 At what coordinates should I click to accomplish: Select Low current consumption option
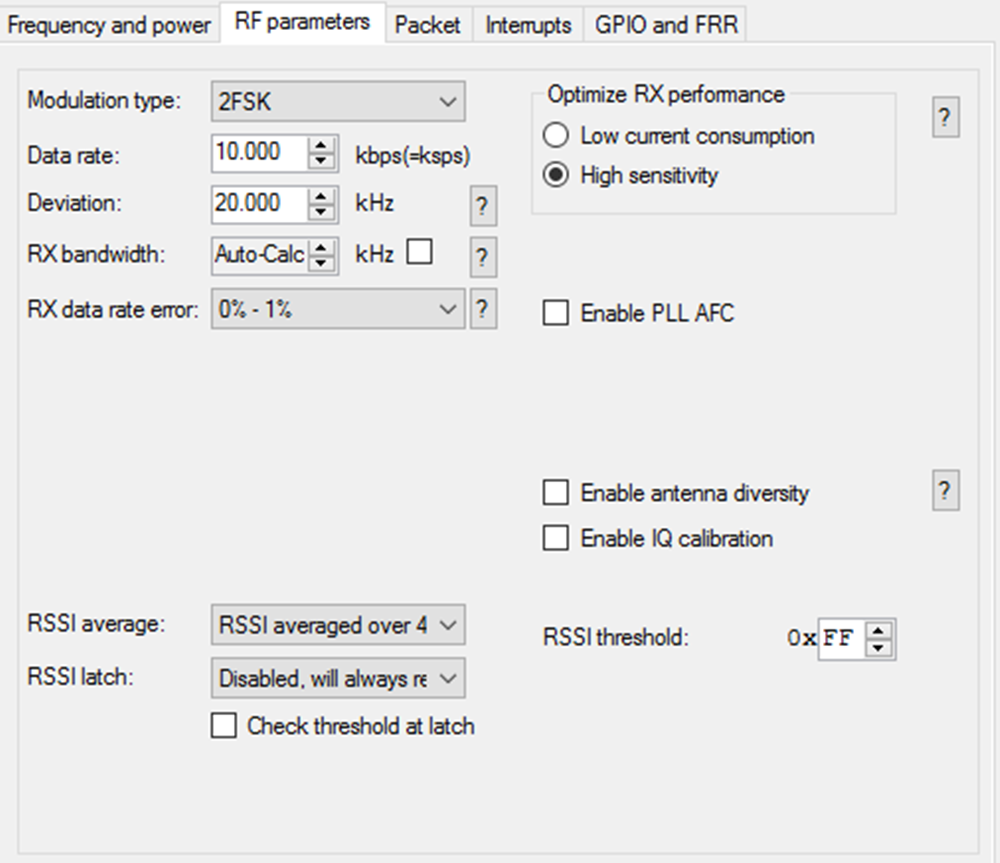(x=554, y=135)
